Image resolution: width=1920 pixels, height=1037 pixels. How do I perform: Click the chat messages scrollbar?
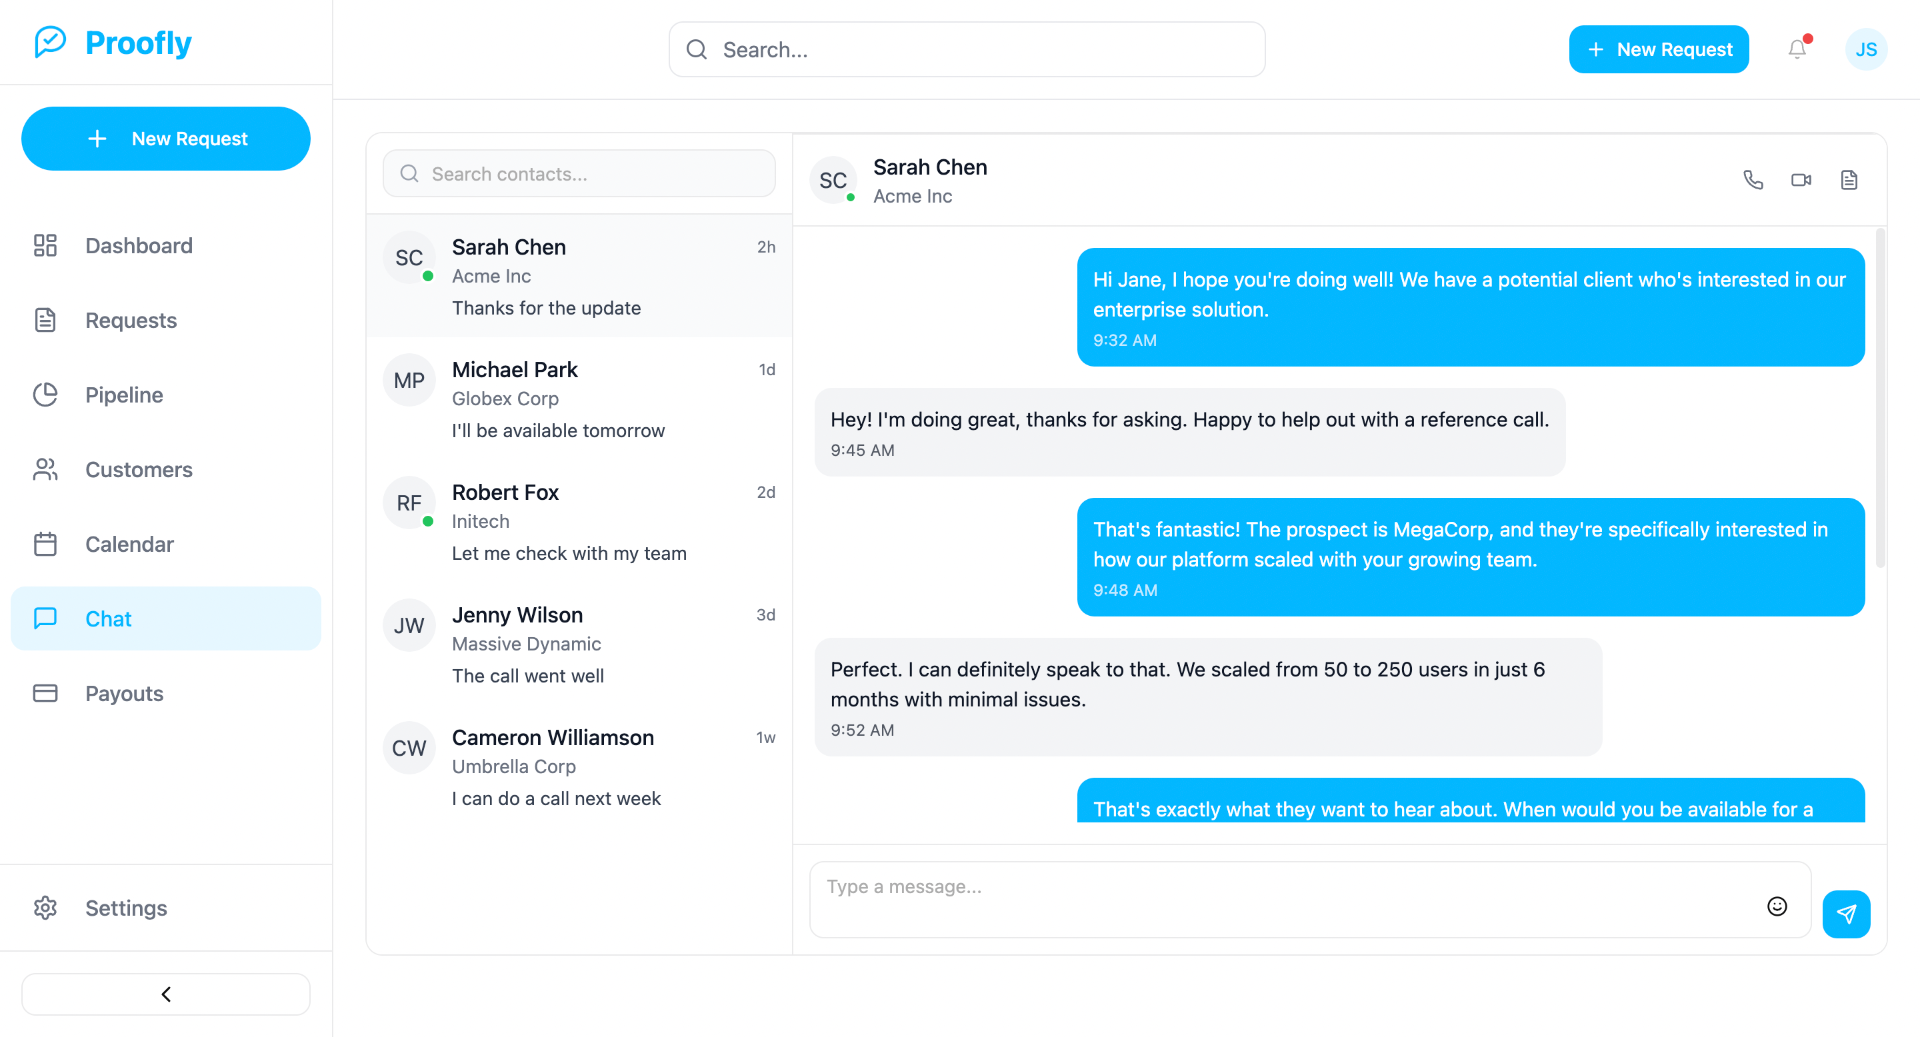[1880, 400]
